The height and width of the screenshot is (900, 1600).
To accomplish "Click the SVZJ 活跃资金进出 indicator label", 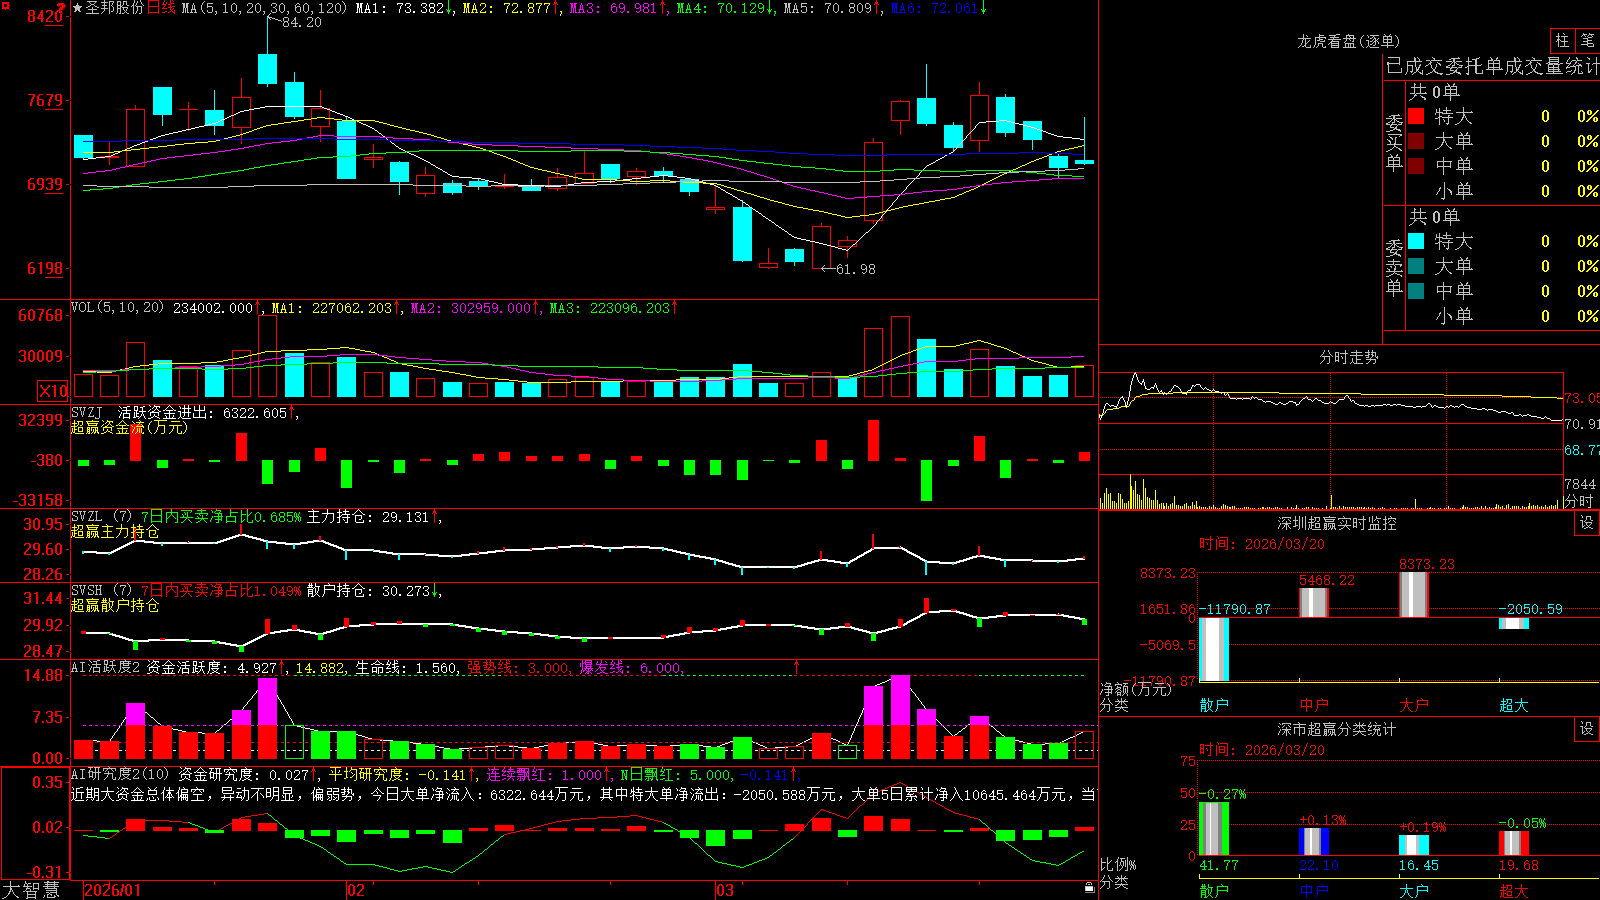I will (x=143, y=412).
